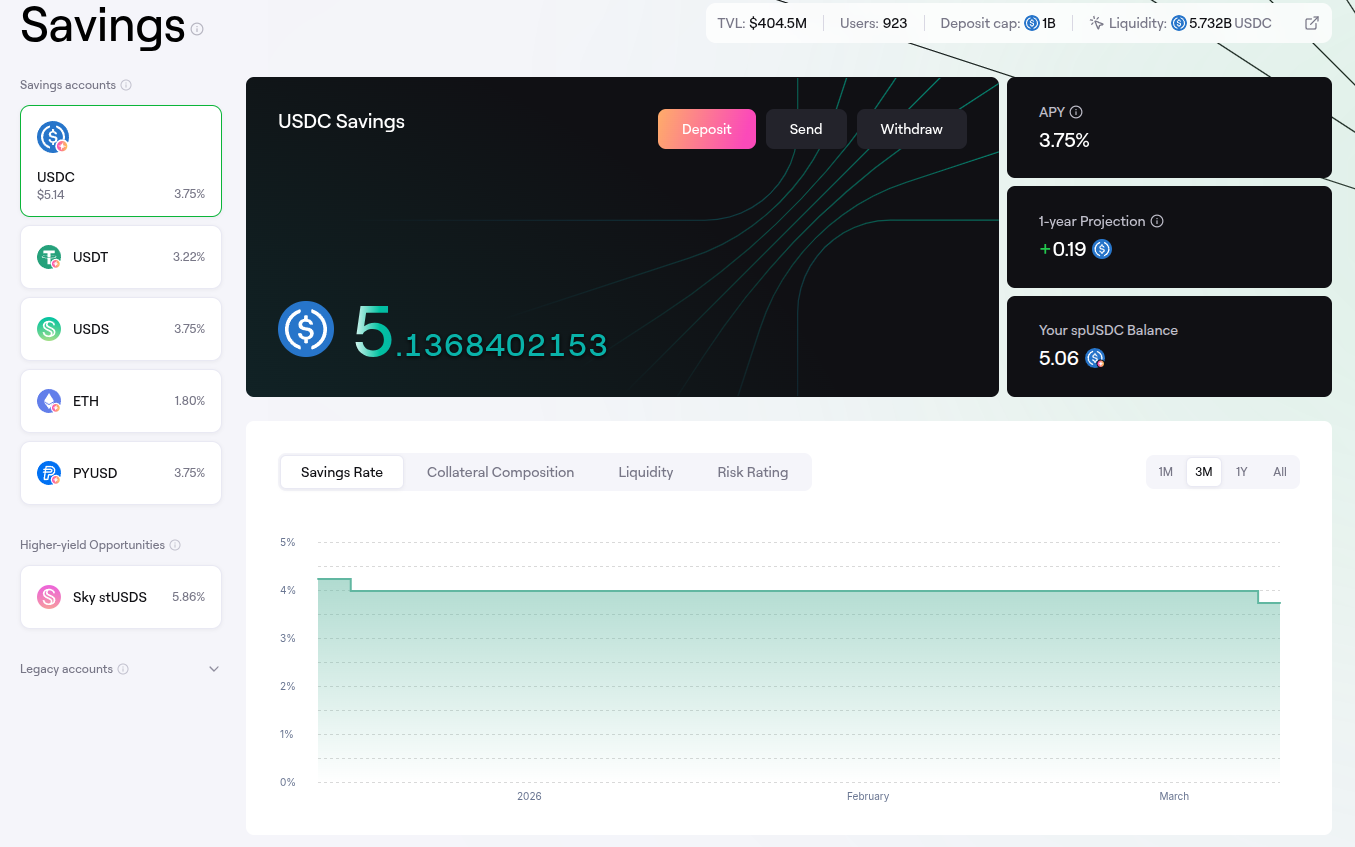
Task: Open the USDT savings account
Action: pyautogui.click(x=121, y=257)
